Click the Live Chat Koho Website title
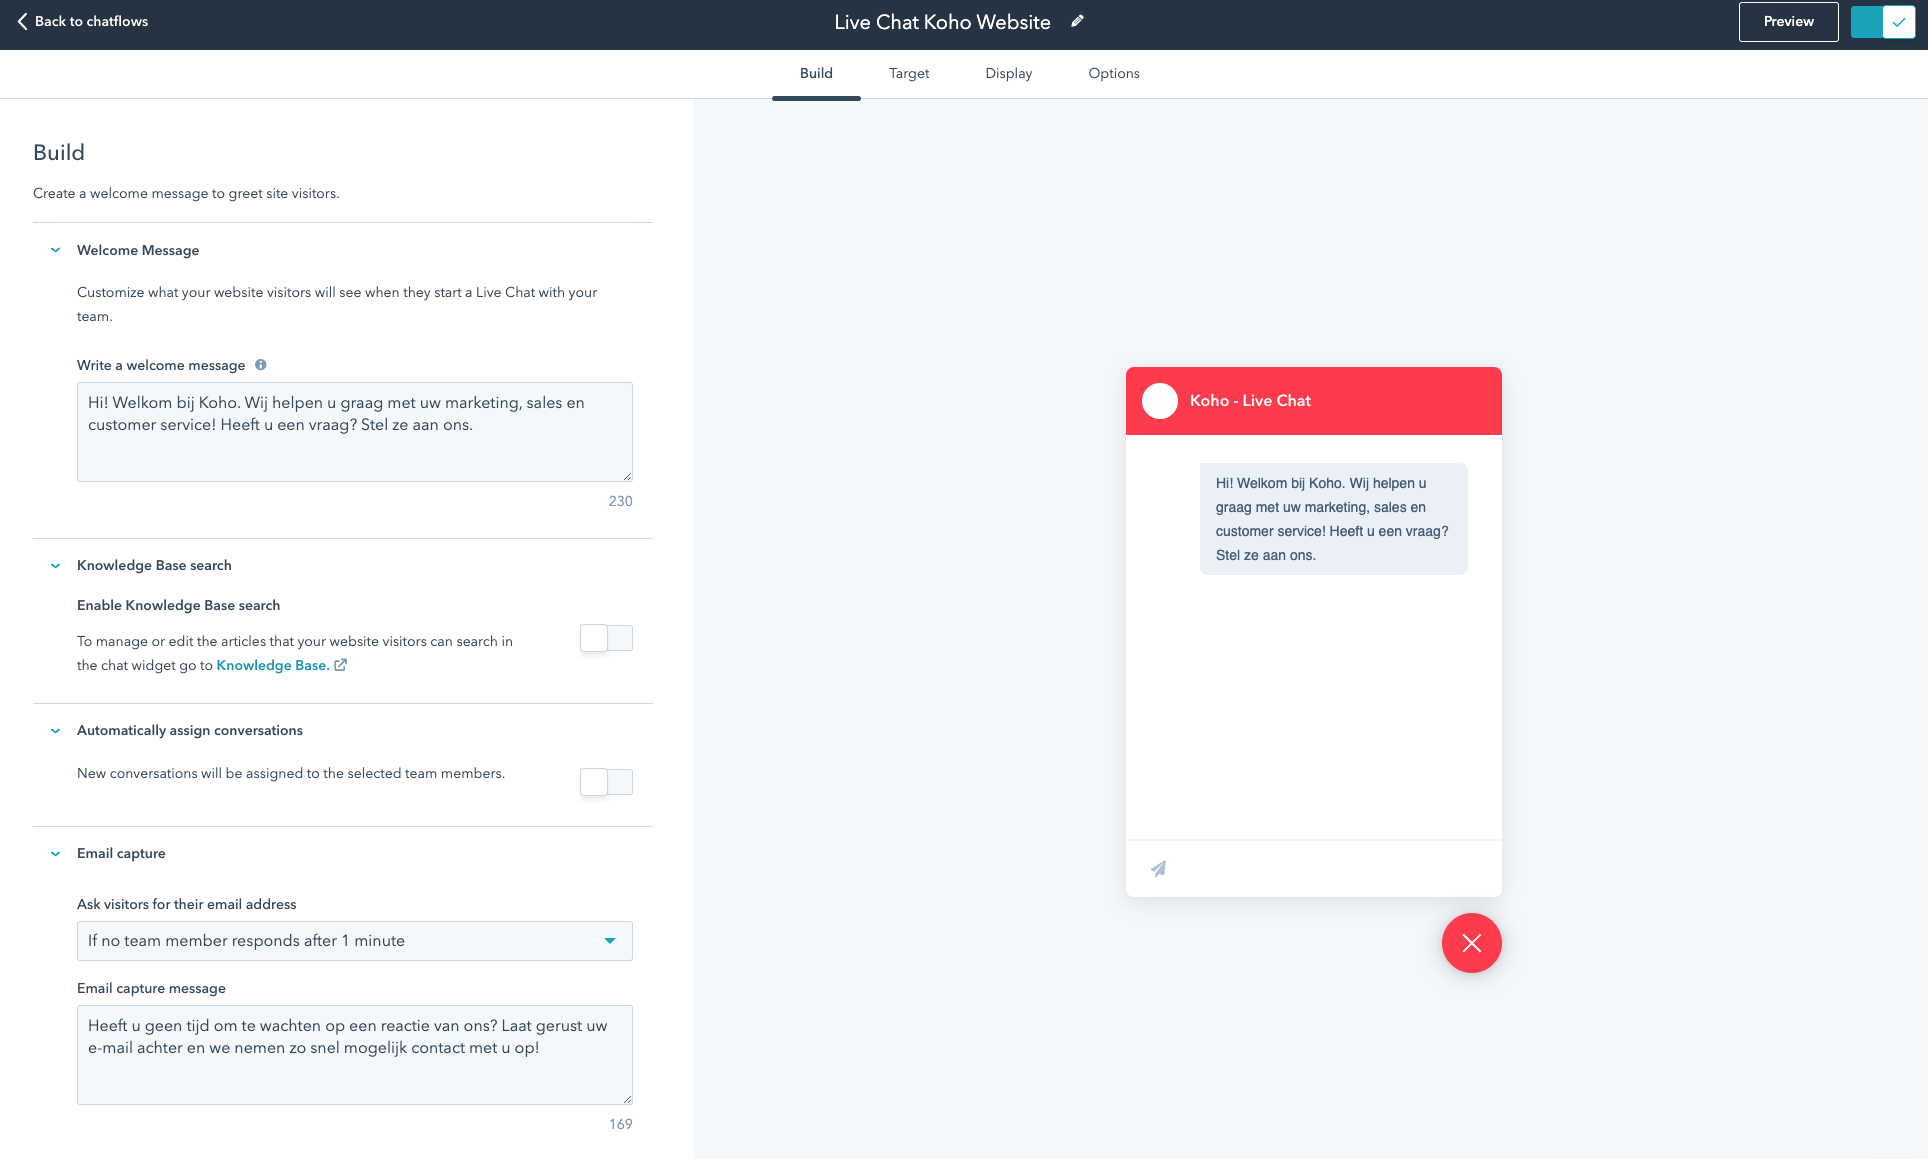 tap(942, 22)
